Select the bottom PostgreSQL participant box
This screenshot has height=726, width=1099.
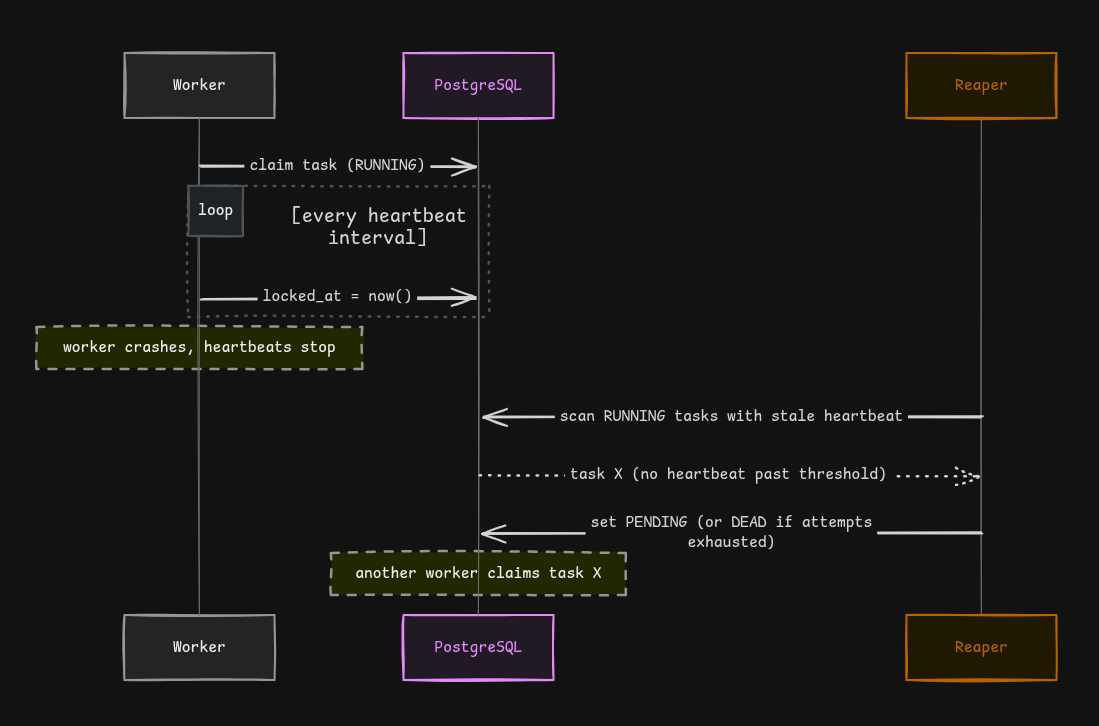point(478,648)
